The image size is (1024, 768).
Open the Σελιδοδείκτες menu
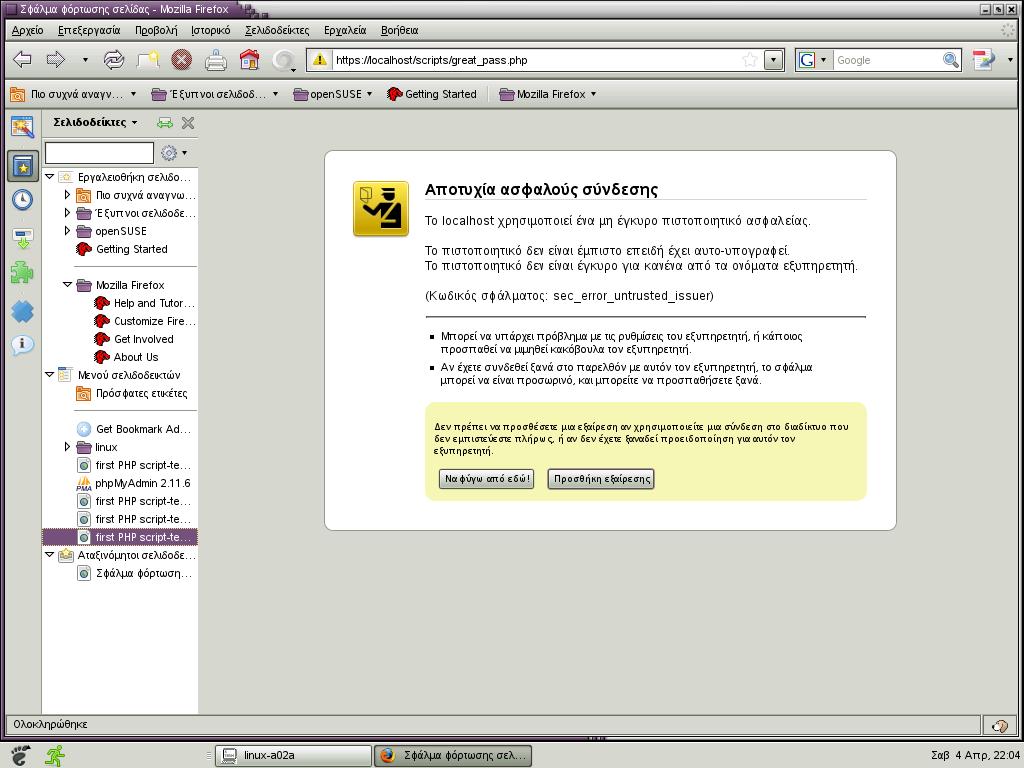point(277,30)
